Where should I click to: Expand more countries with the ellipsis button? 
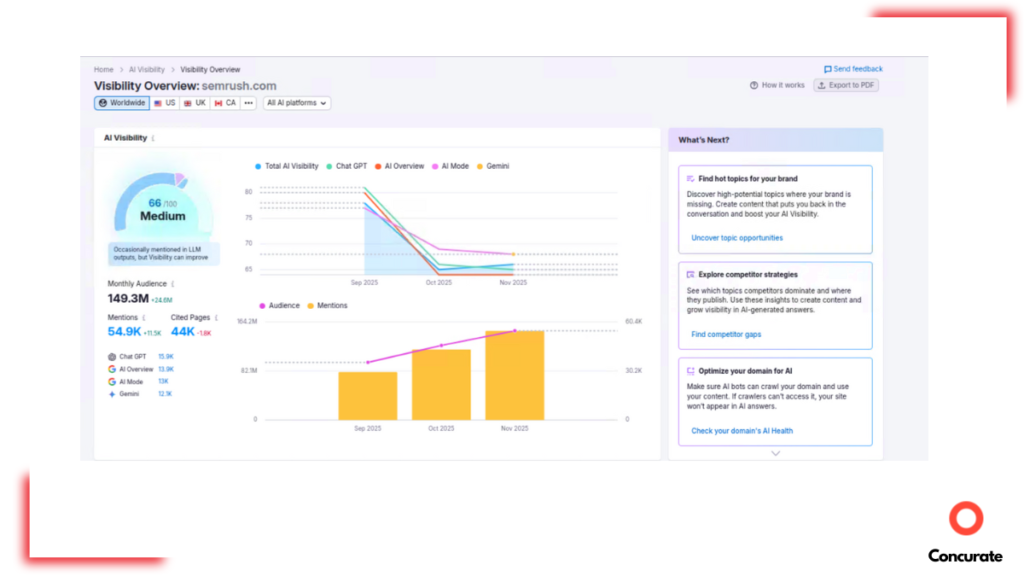pos(250,103)
